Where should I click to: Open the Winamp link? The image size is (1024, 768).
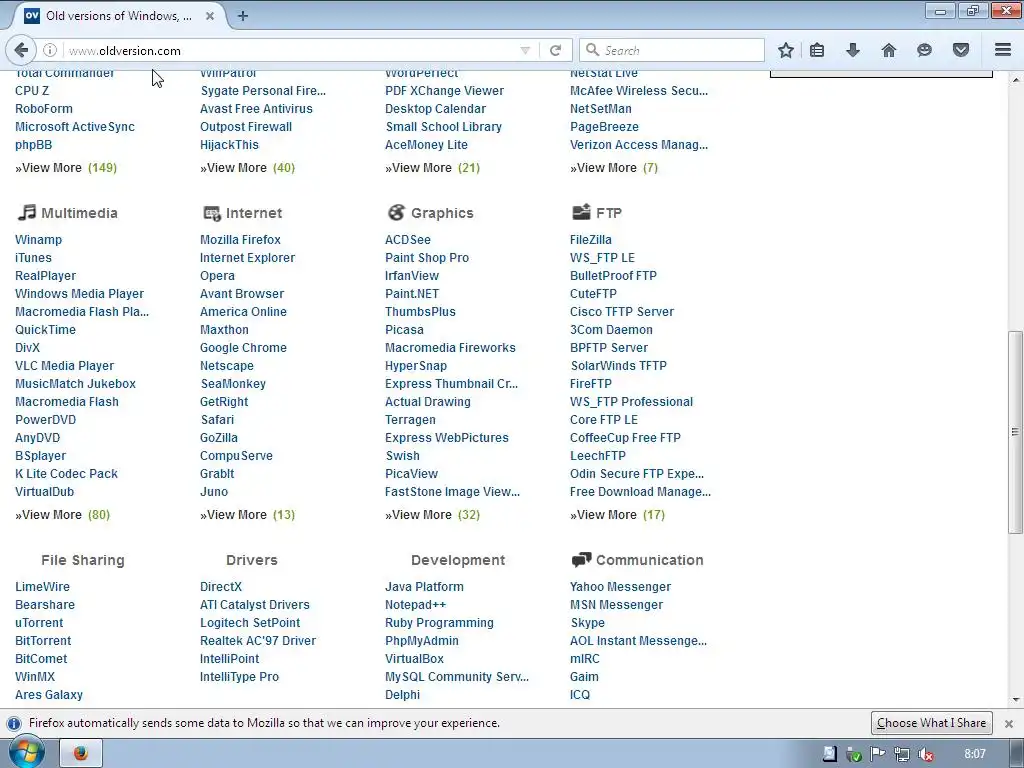click(39, 240)
